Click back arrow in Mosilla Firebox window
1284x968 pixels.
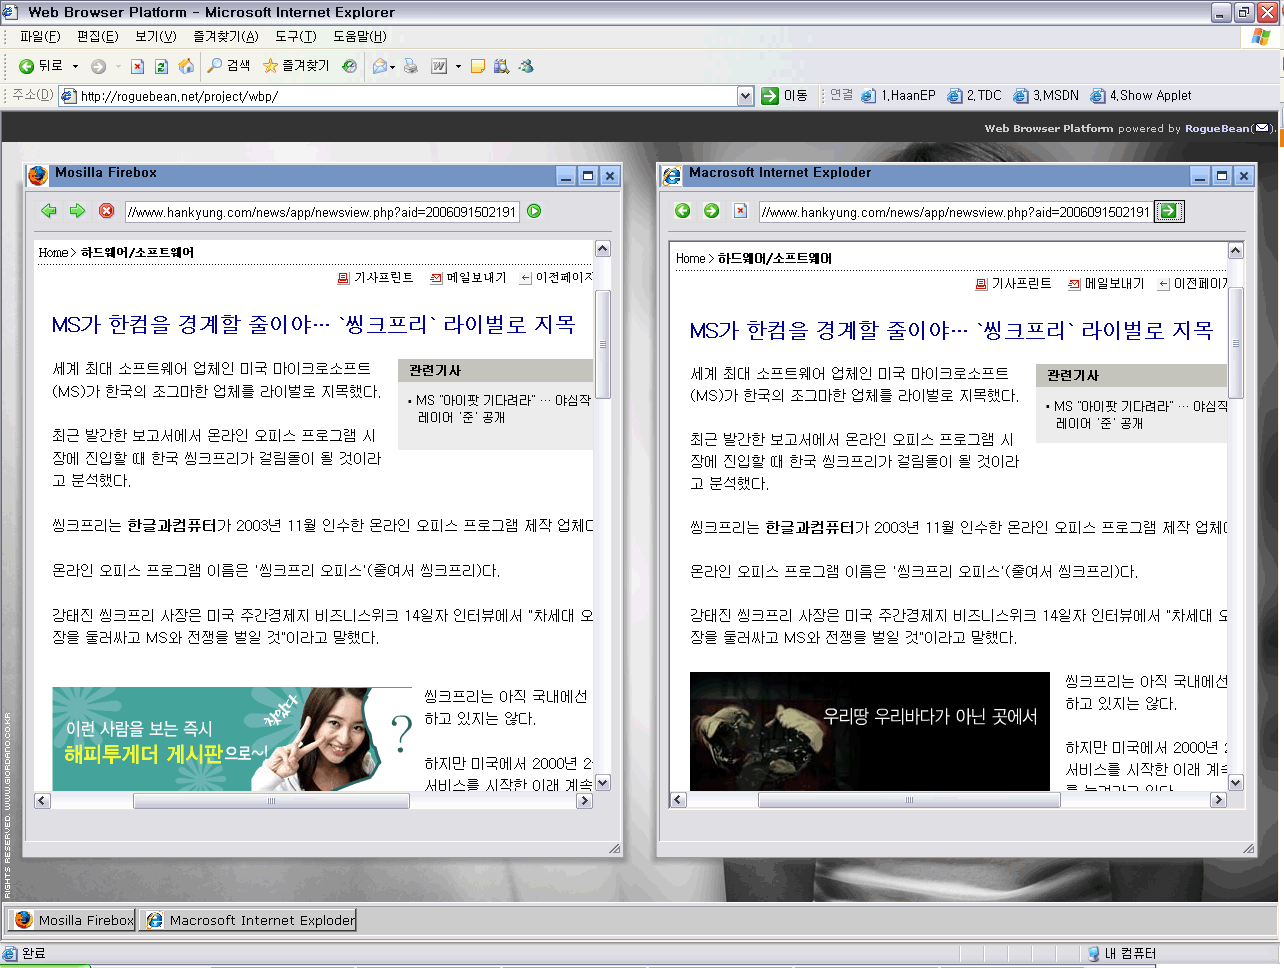[x=48, y=211]
